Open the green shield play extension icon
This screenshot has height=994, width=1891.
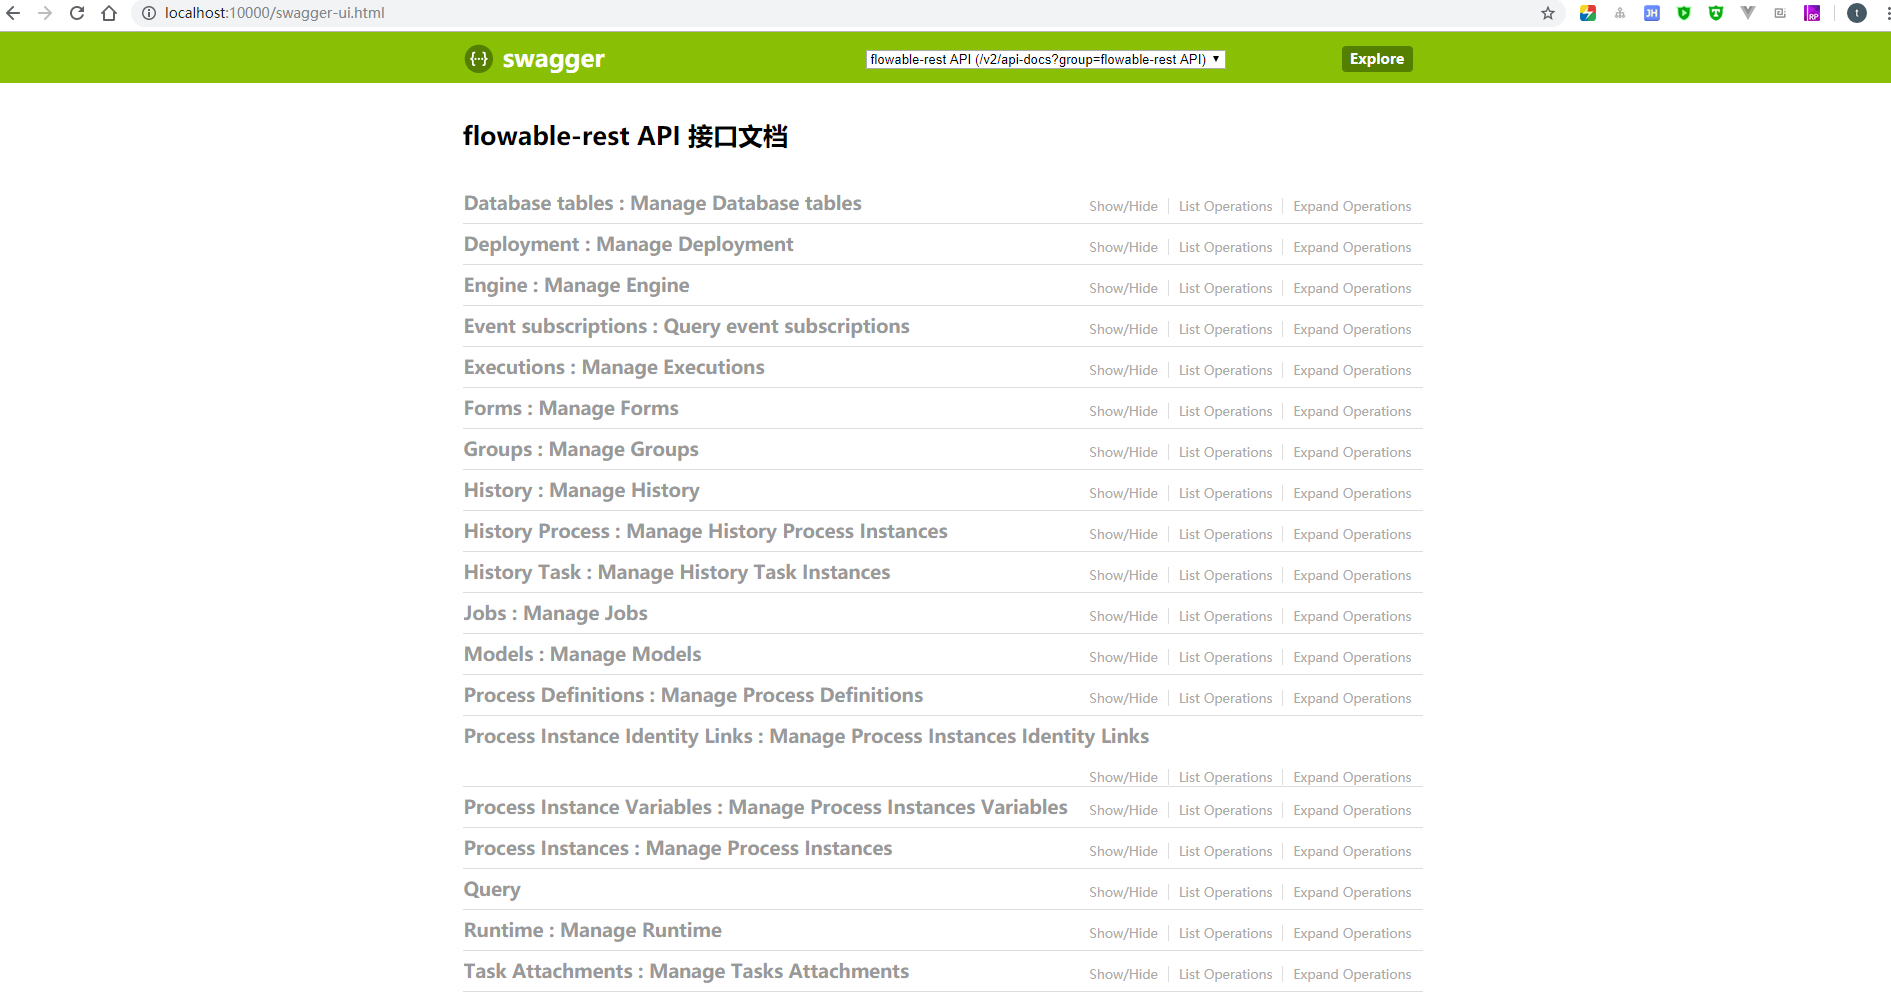click(x=1684, y=13)
